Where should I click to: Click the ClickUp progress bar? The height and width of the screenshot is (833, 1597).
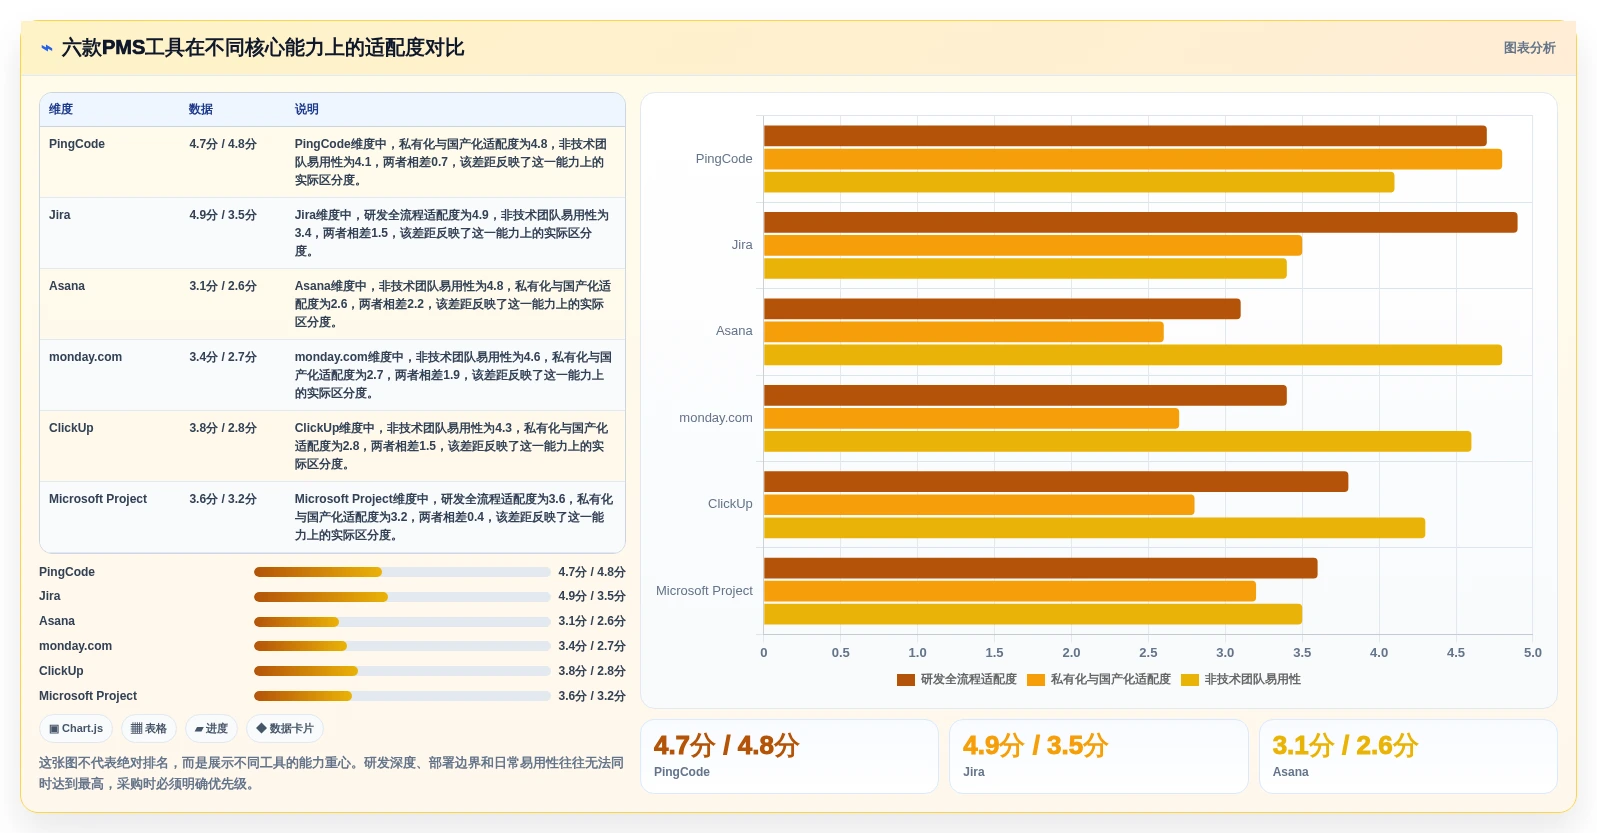(x=402, y=671)
